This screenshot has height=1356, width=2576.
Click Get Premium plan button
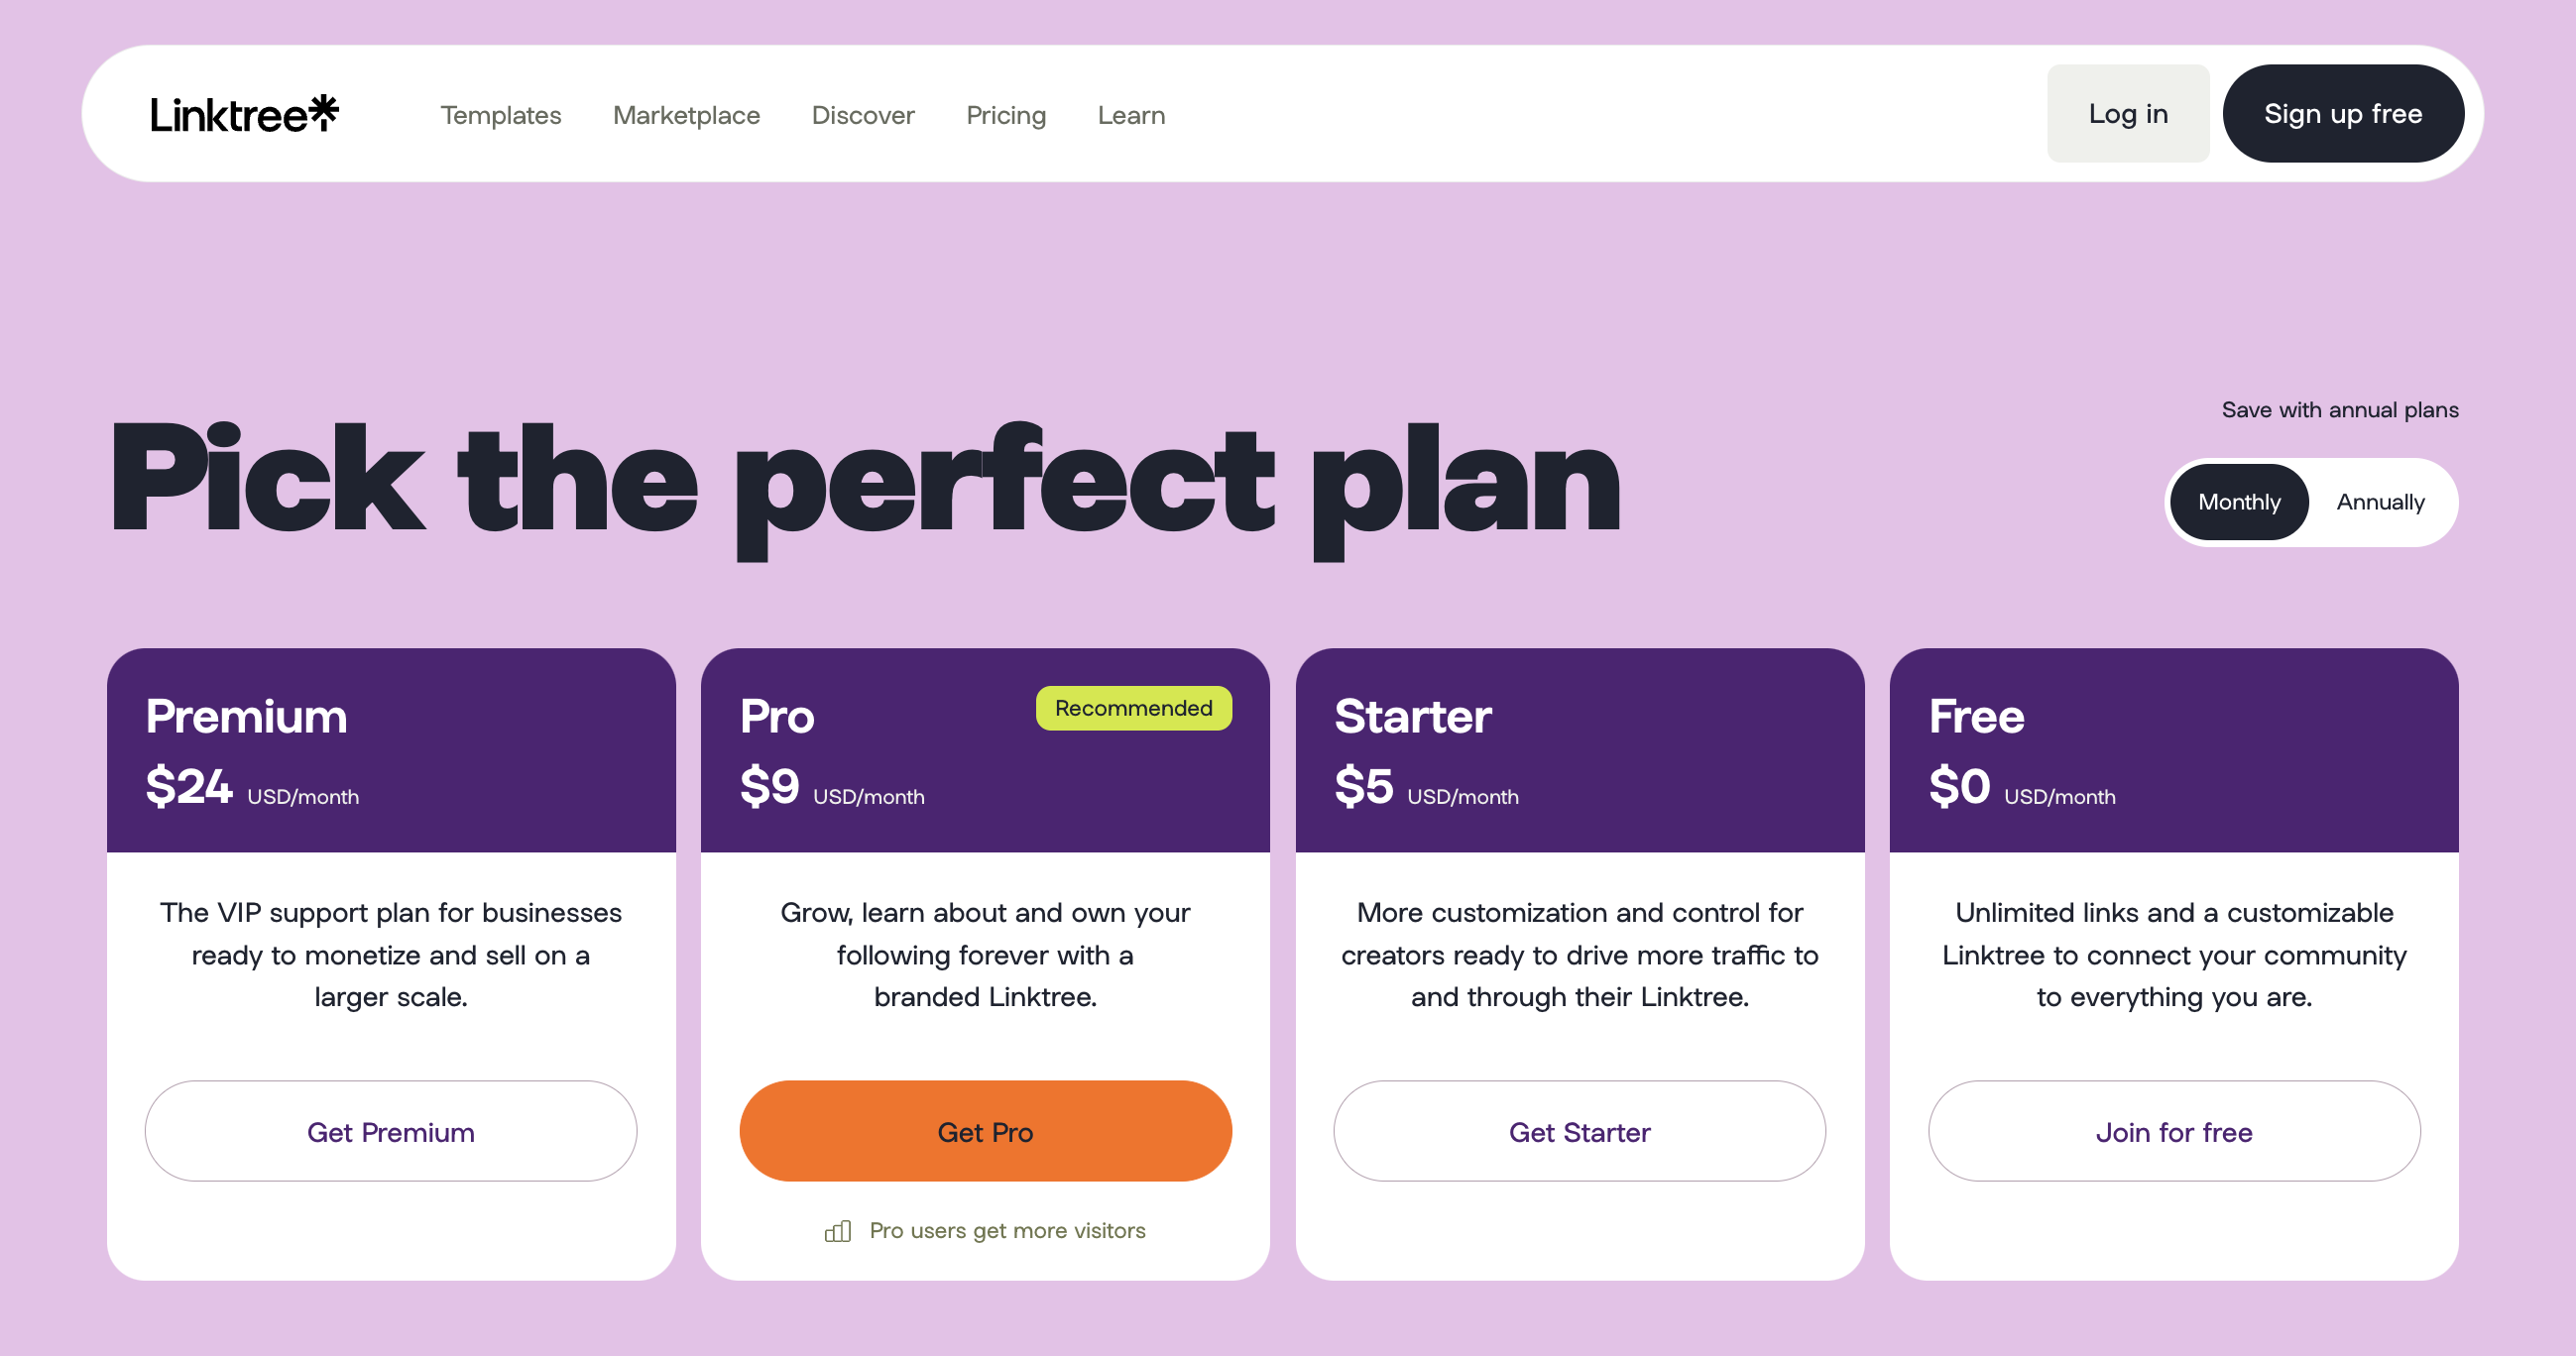pos(390,1131)
